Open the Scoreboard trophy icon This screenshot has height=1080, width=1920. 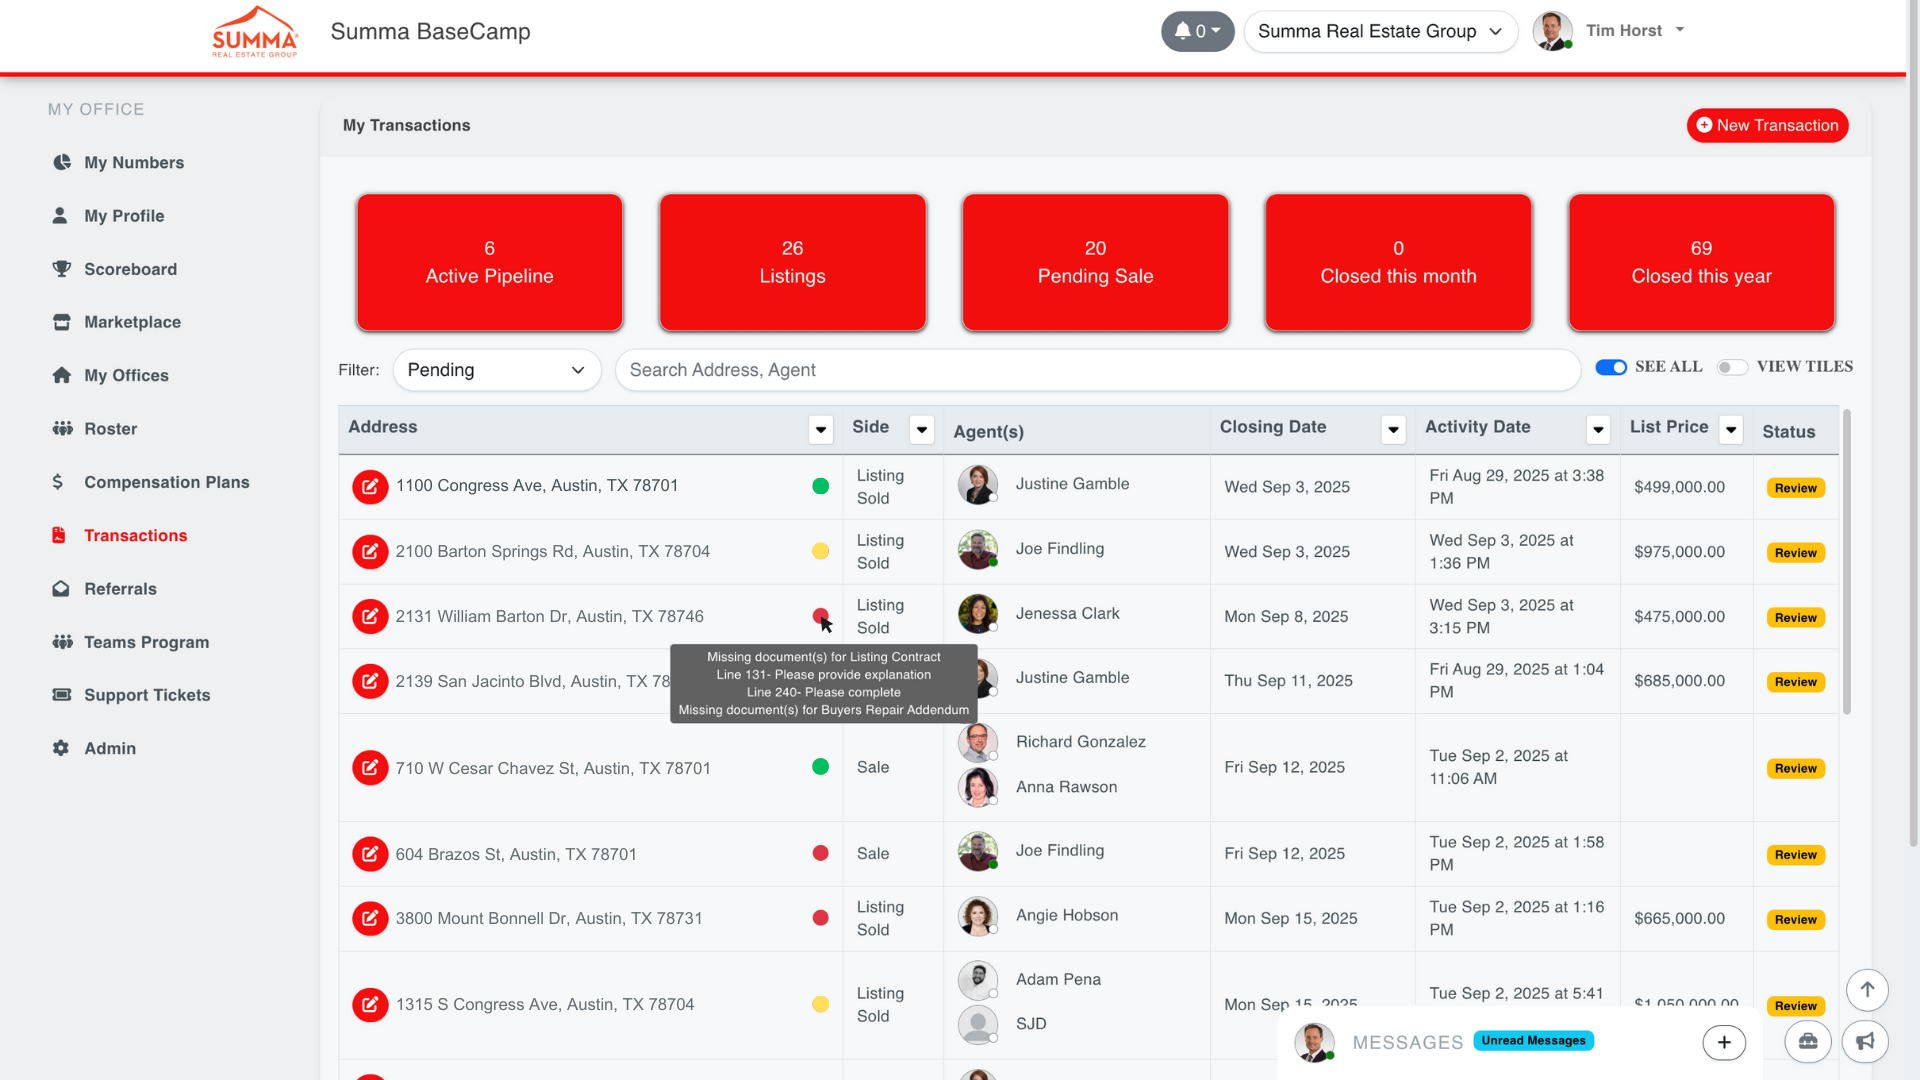tap(61, 268)
